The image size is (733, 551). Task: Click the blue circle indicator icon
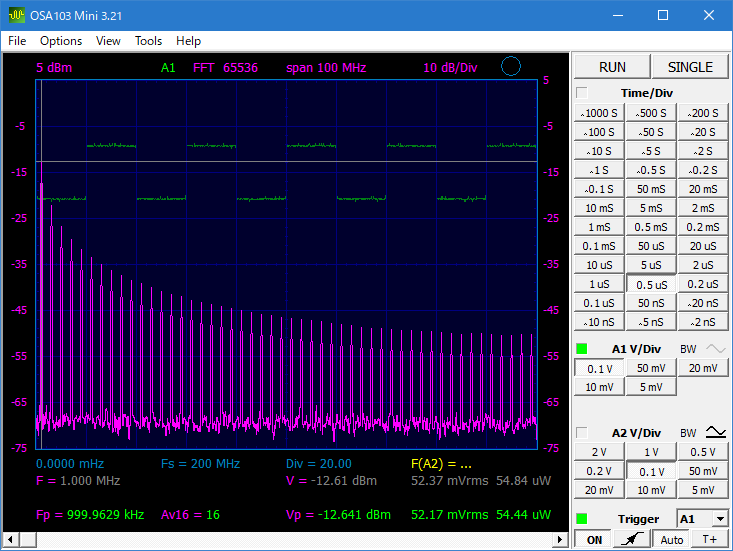[510, 66]
